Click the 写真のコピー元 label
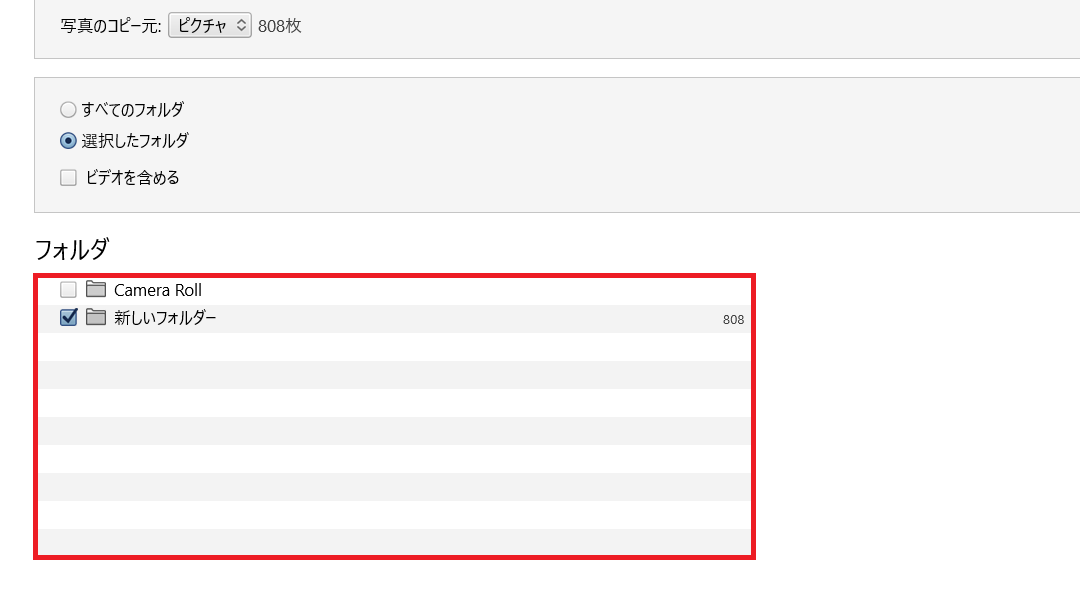1080x607 pixels. (x=110, y=26)
